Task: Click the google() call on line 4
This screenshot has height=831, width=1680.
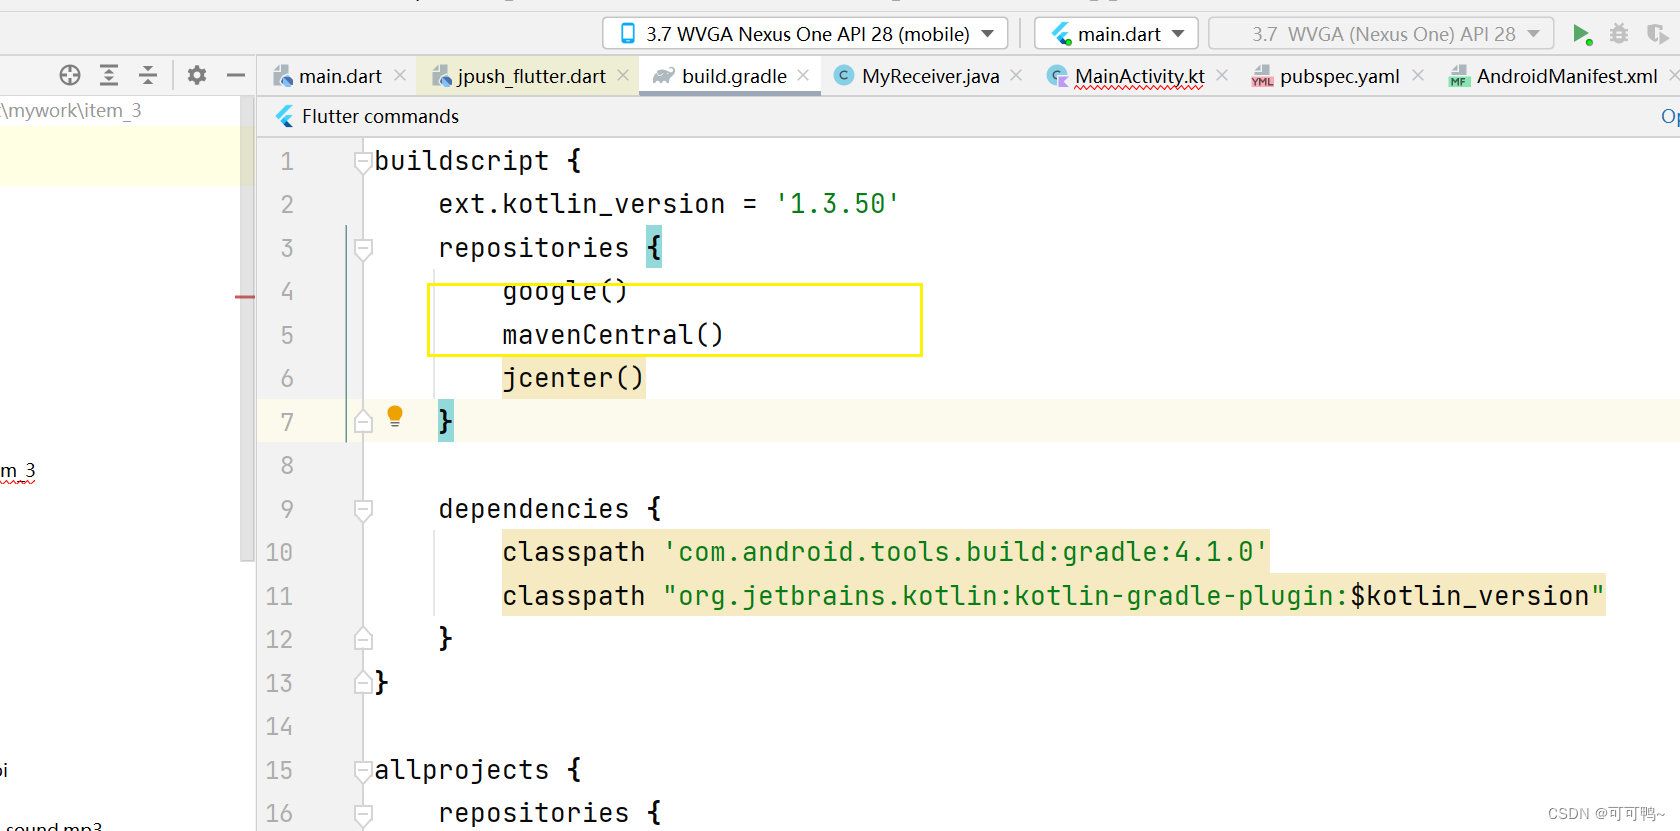Action: pos(565,292)
